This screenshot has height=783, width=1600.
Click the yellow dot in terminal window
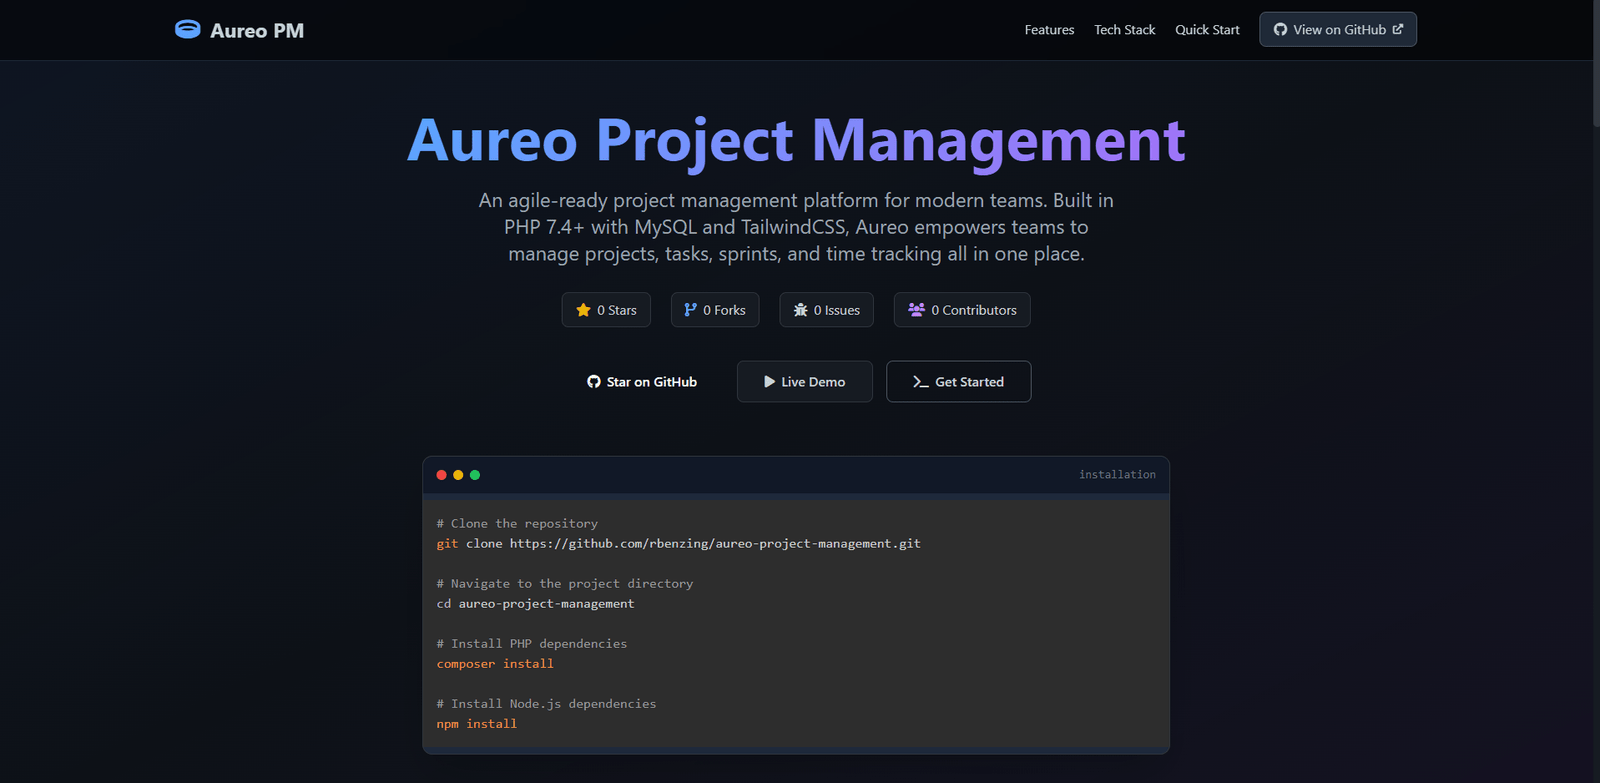(x=458, y=475)
